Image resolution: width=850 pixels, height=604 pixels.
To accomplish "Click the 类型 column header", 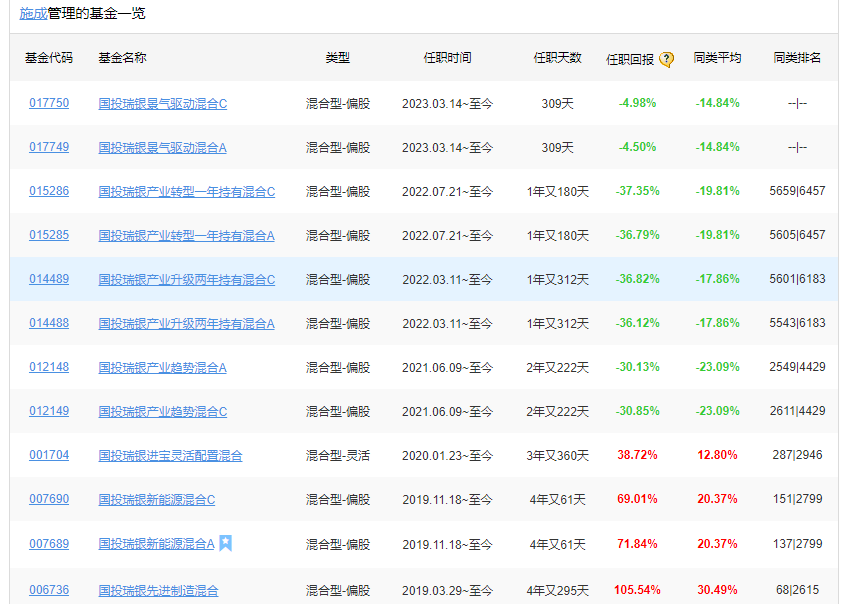I will click(x=338, y=57).
